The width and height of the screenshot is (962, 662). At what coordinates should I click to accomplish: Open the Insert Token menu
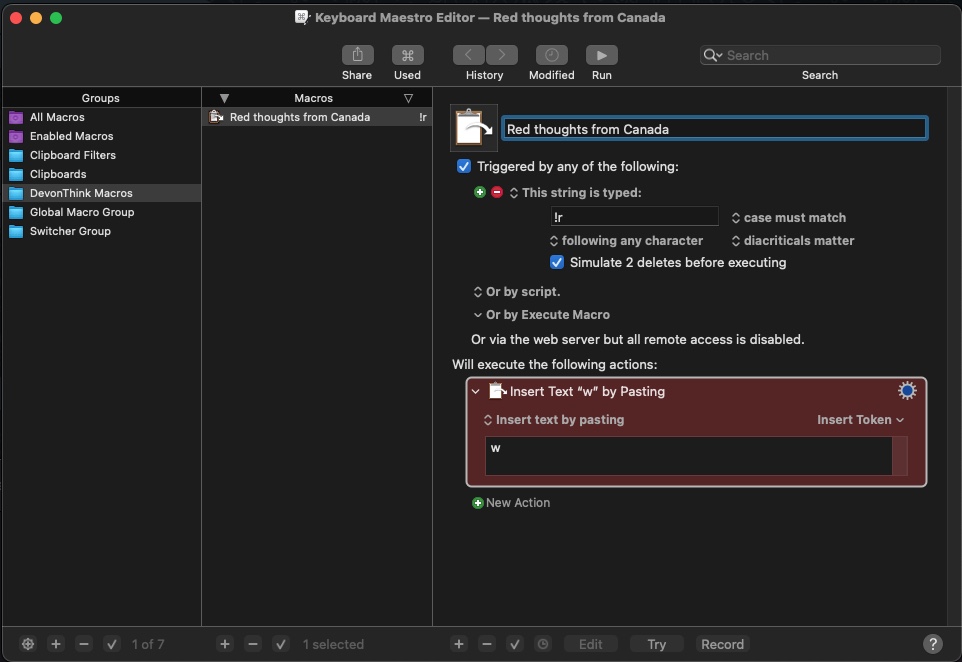coord(860,420)
